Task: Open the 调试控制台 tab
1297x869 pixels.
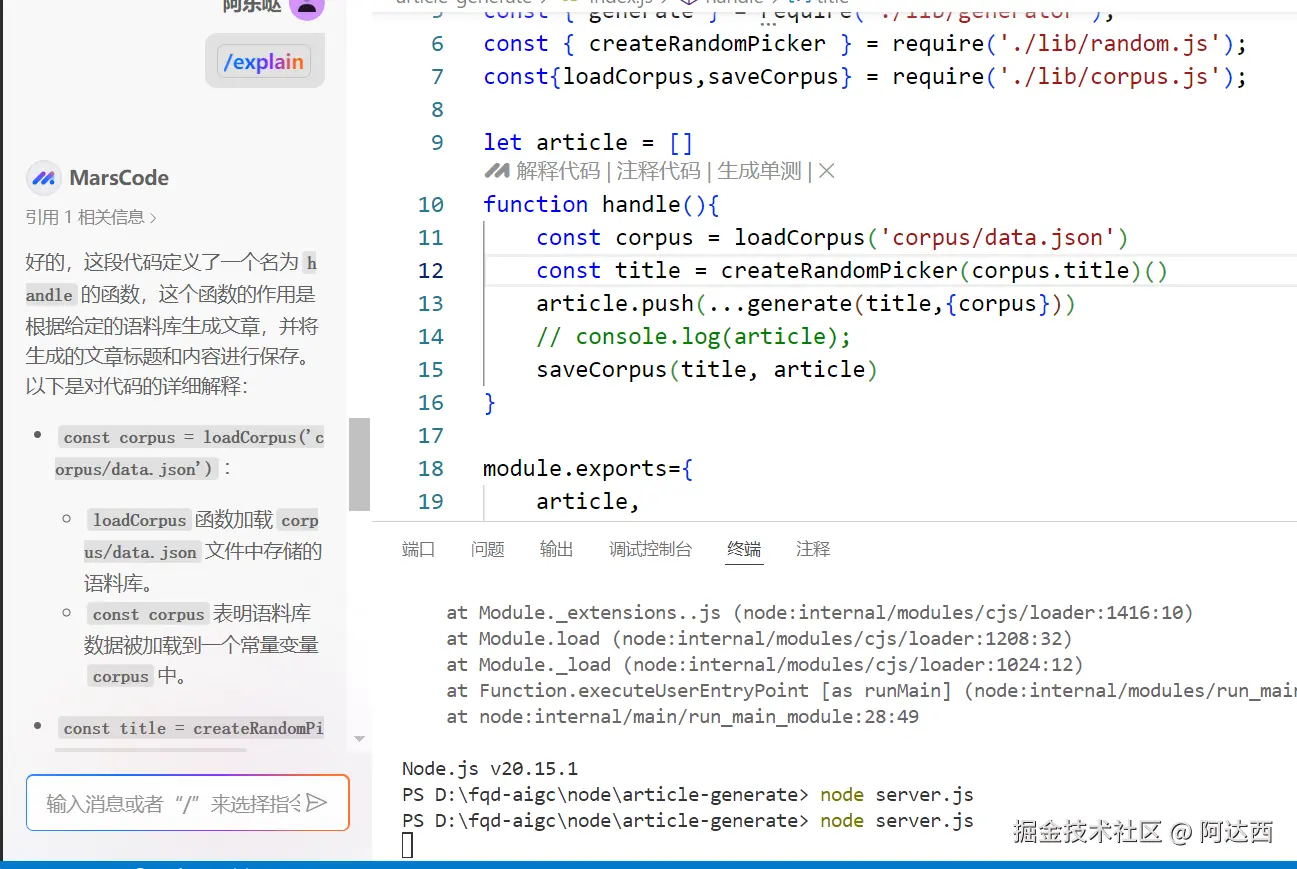Action: (651, 549)
